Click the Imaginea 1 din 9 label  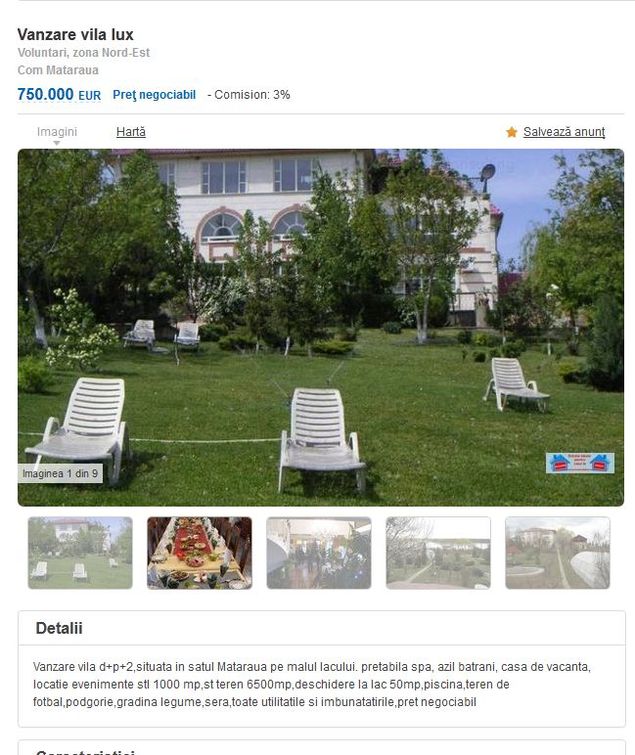60,473
